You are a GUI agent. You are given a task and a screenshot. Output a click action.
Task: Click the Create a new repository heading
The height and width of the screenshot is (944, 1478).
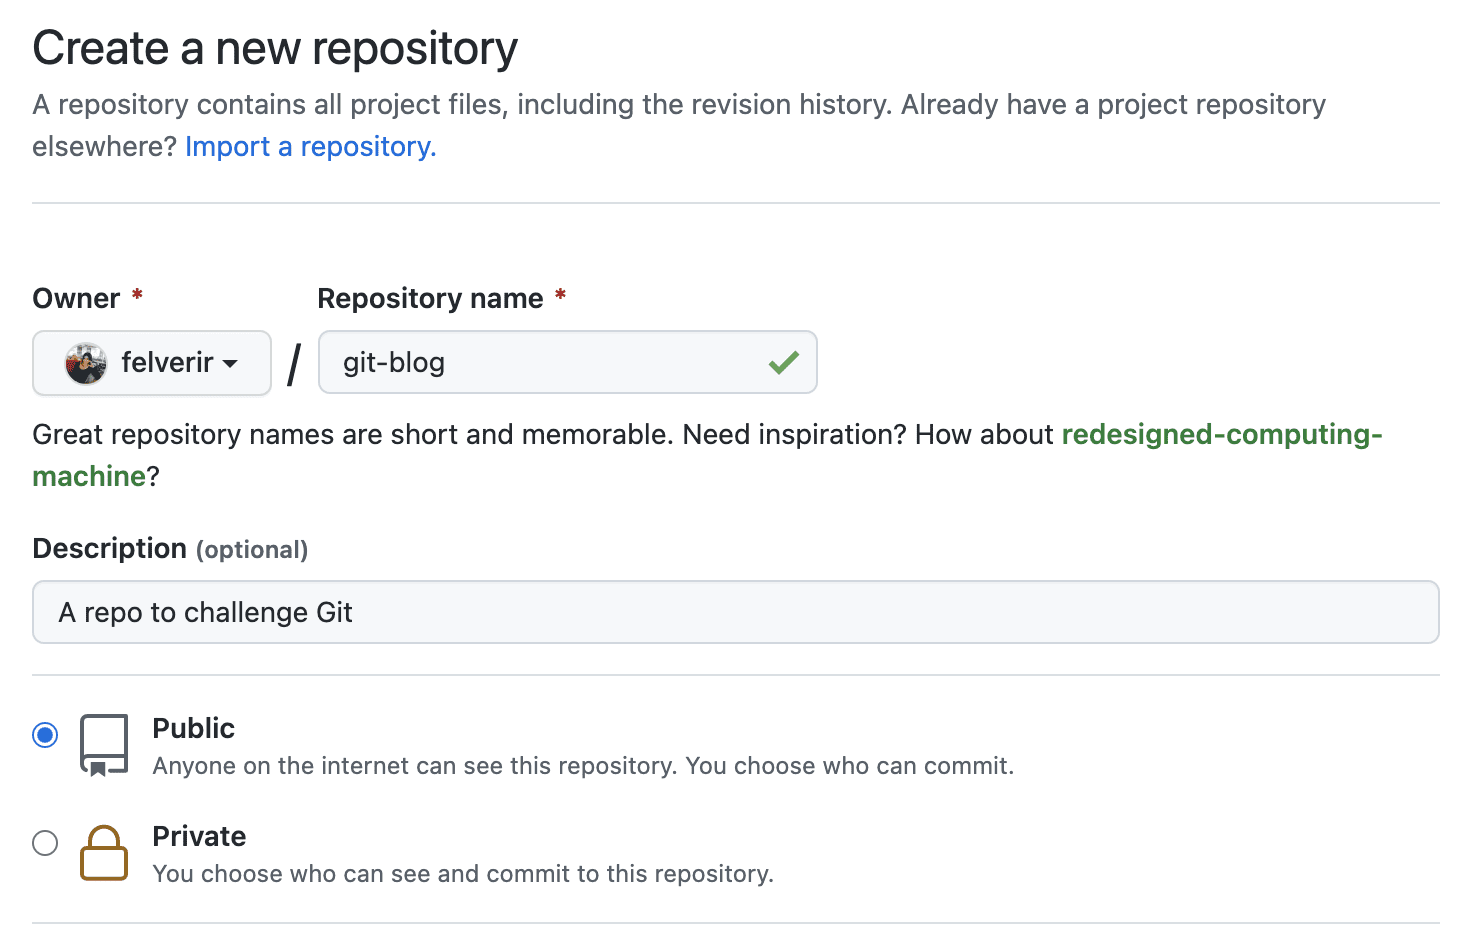275,47
